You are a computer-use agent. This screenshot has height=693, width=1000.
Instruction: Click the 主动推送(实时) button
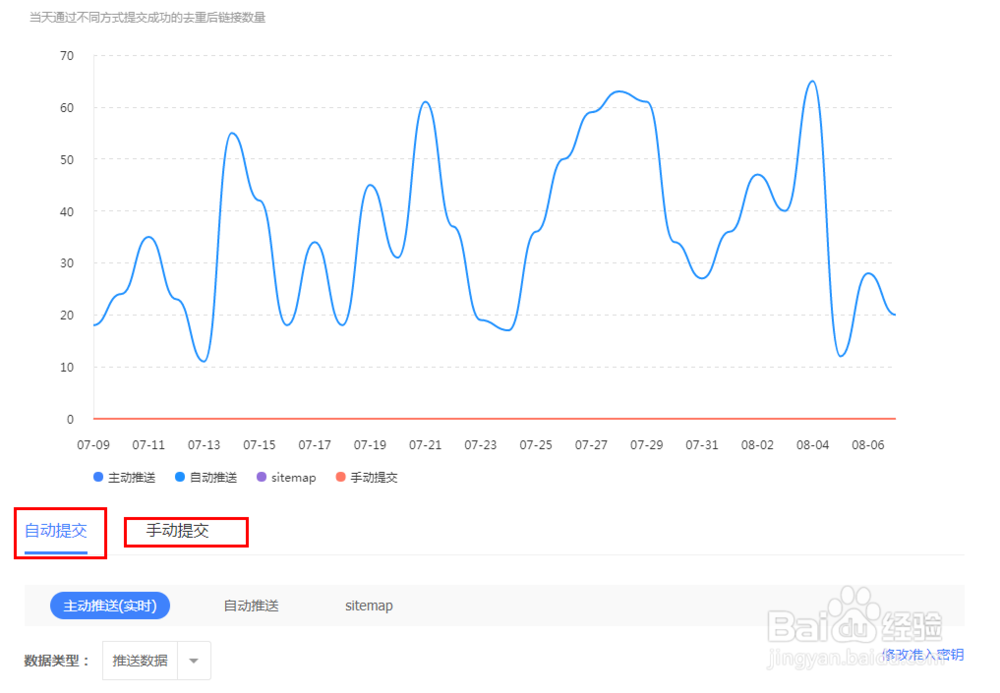[110, 606]
